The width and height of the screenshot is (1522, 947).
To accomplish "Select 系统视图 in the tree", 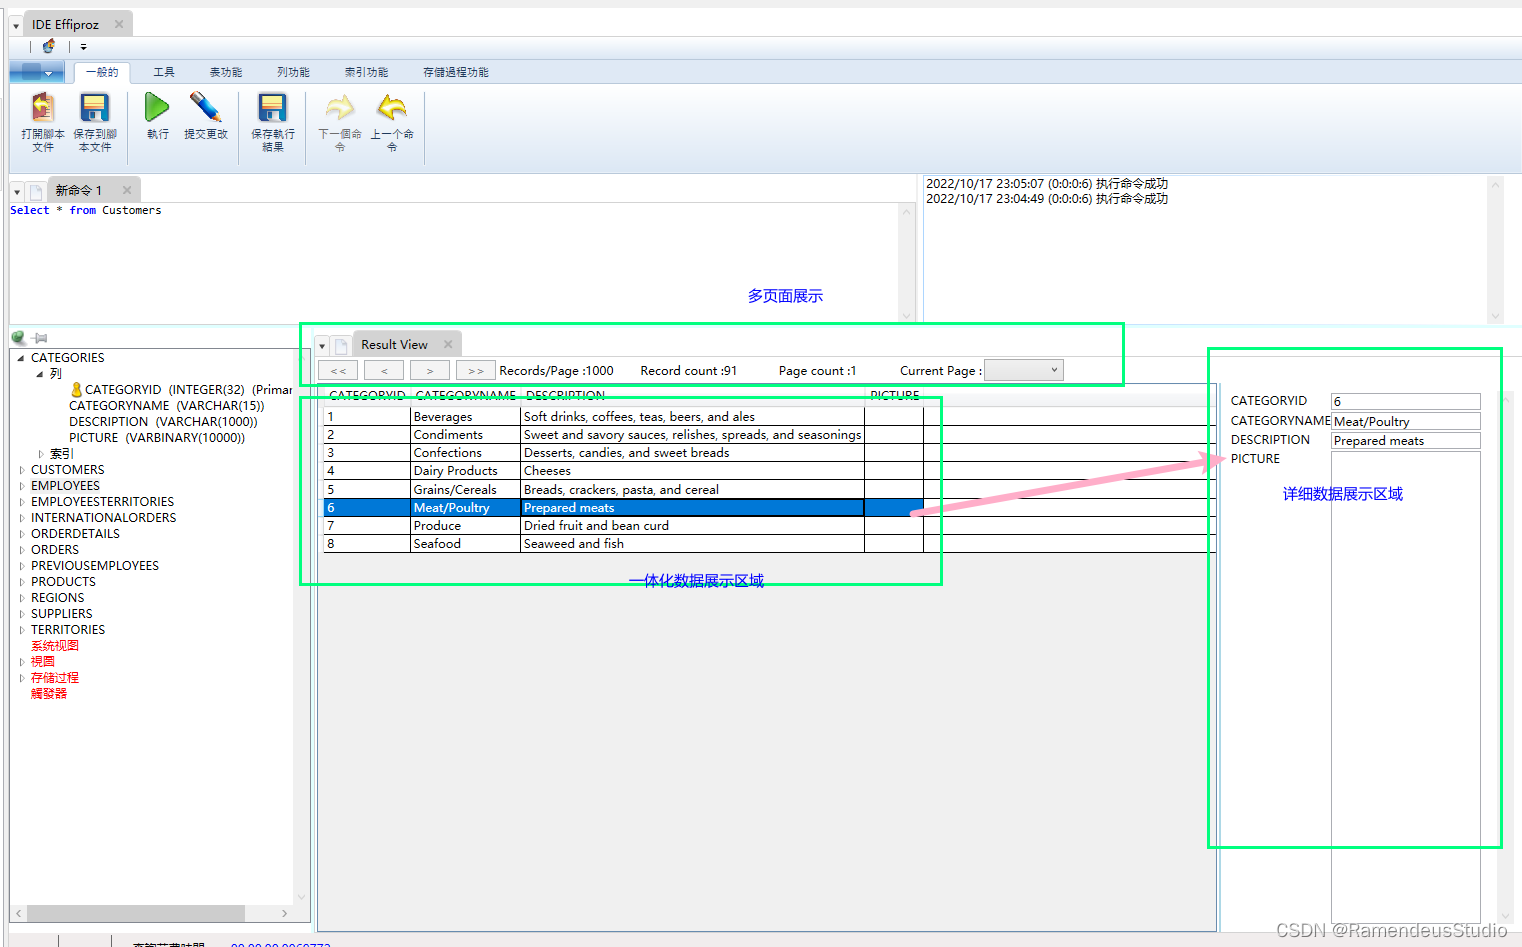I will click(55, 646).
